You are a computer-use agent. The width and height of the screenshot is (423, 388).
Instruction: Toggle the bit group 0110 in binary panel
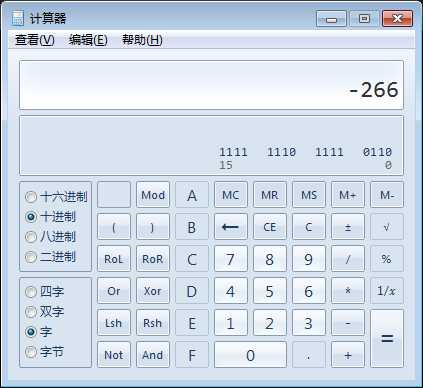point(377,152)
